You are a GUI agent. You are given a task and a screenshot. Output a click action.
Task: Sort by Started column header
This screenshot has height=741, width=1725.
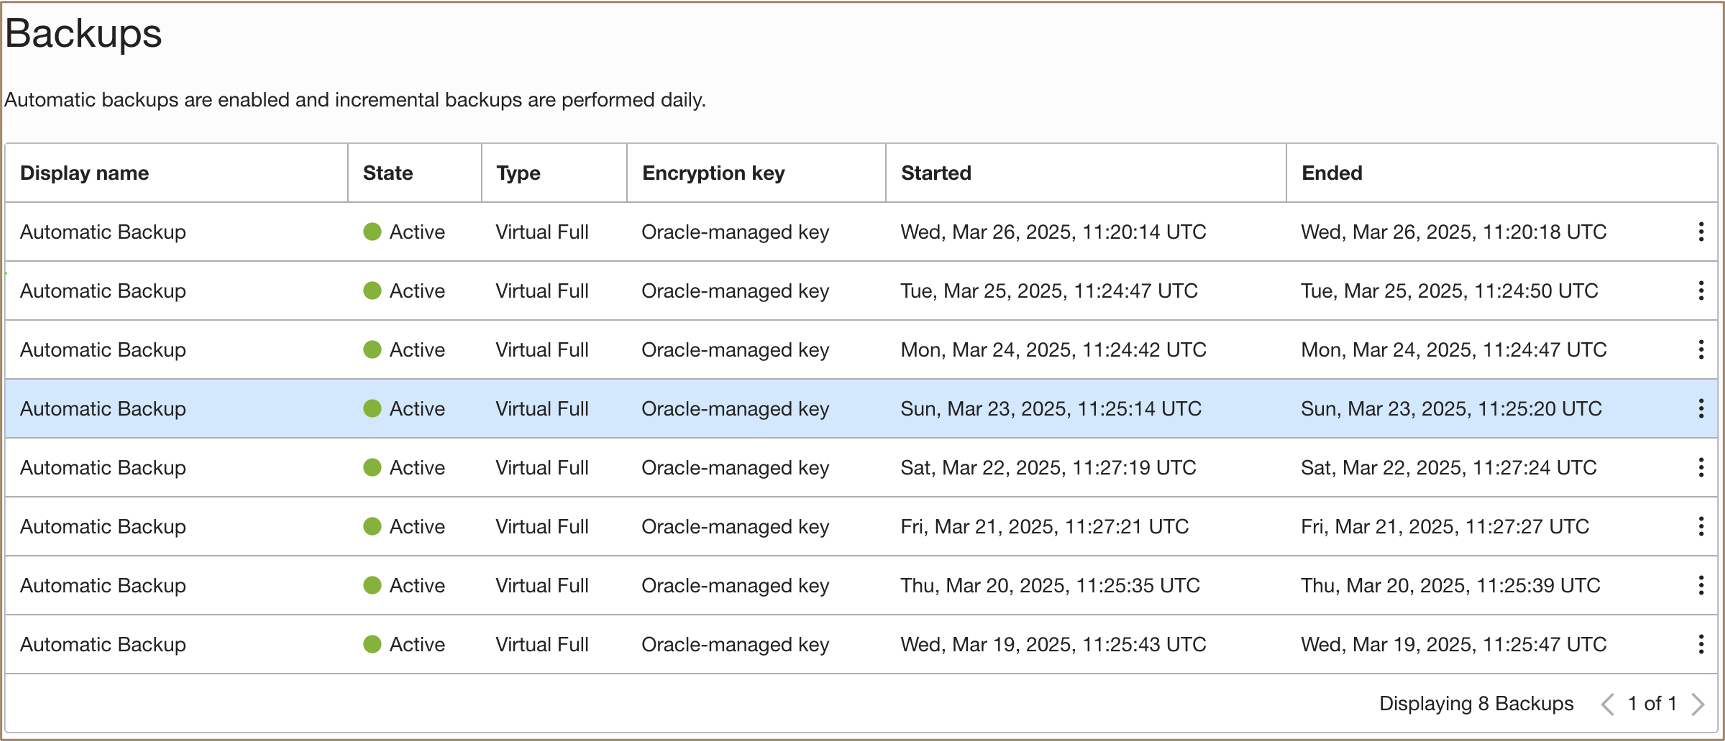(936, 173)
